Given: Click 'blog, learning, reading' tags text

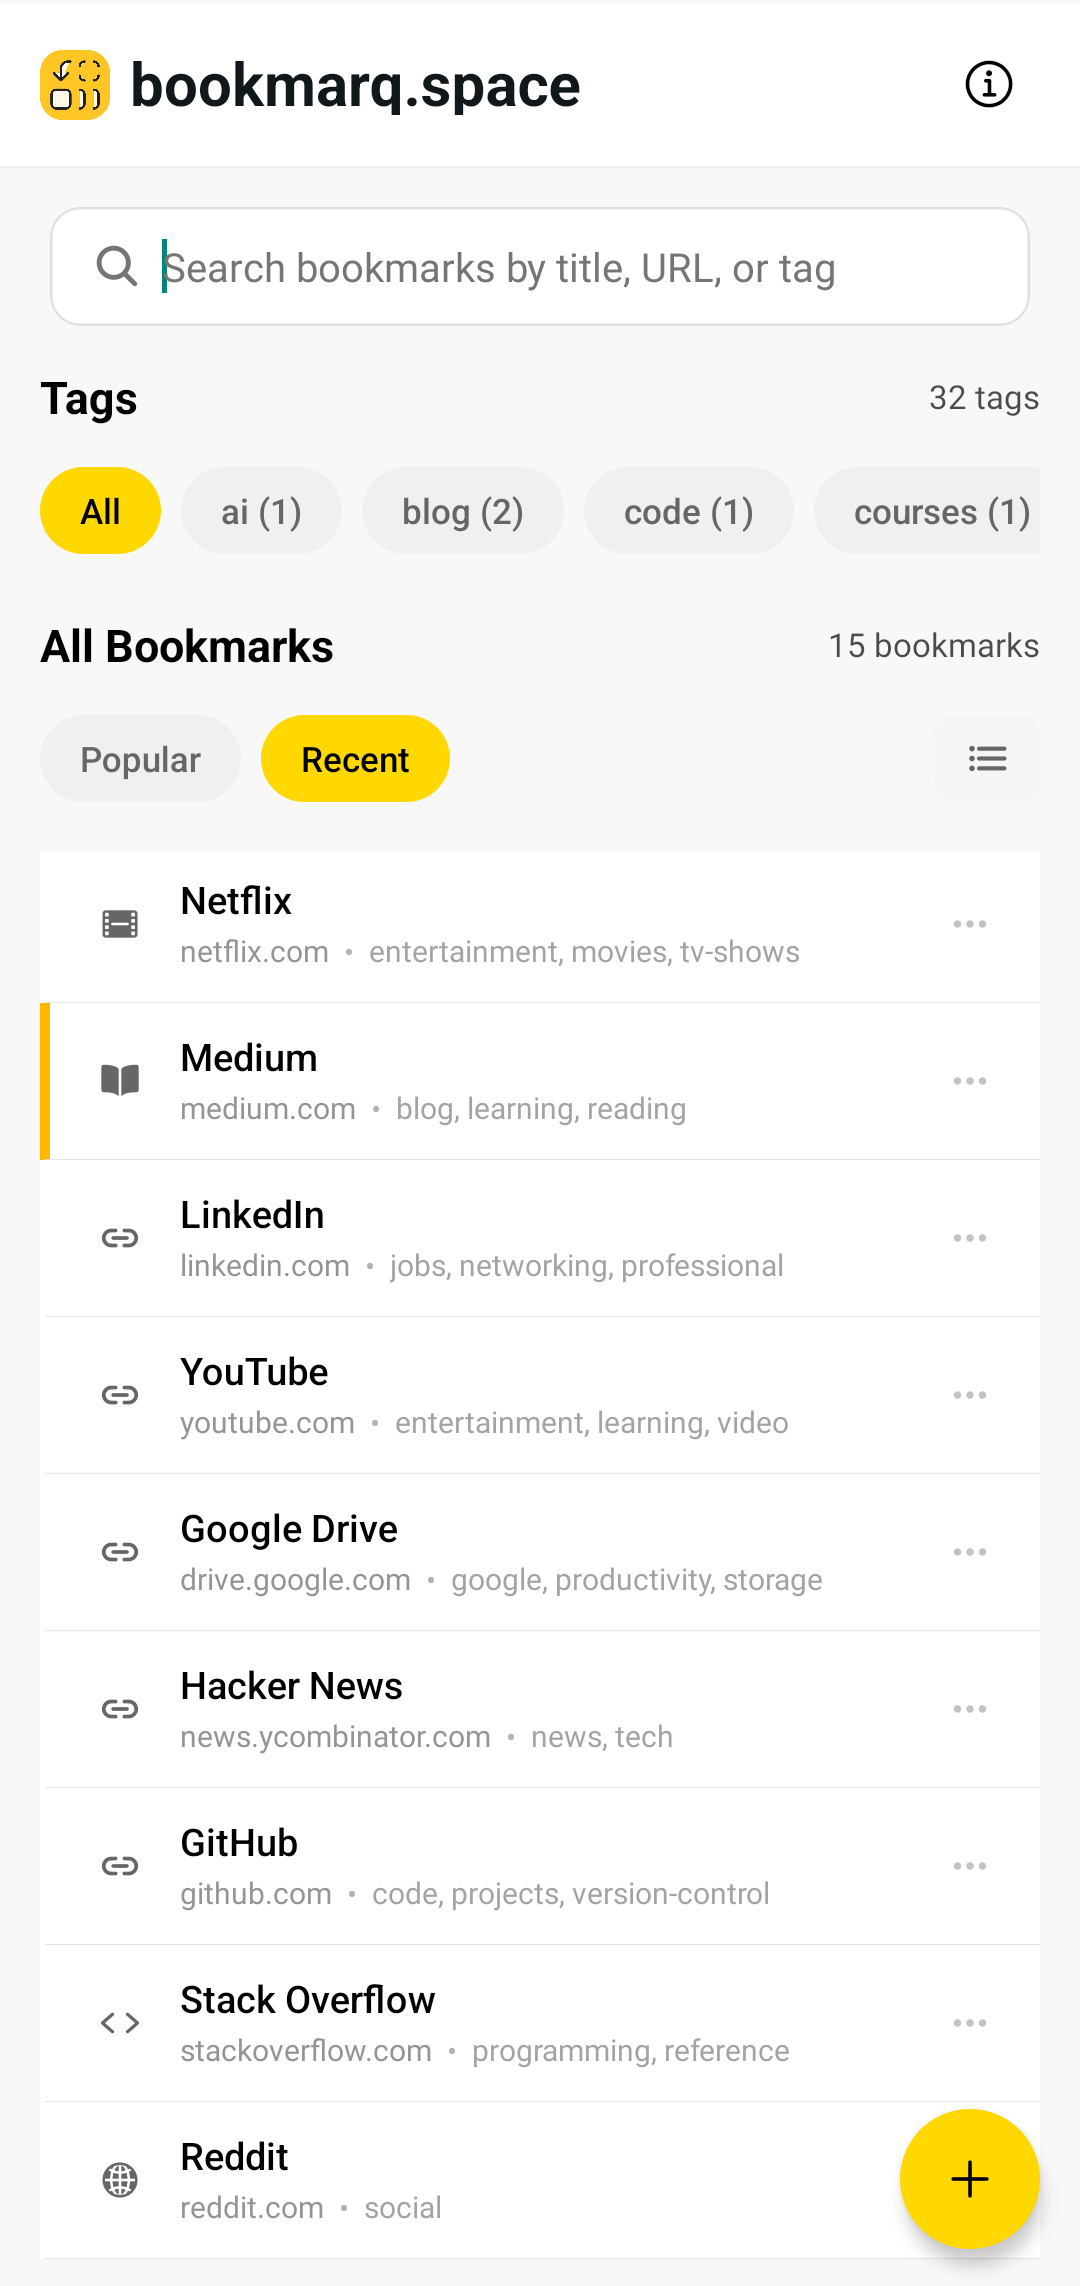Looking at the screenshot, I should pyautogui.click(x=541, y=1109).
